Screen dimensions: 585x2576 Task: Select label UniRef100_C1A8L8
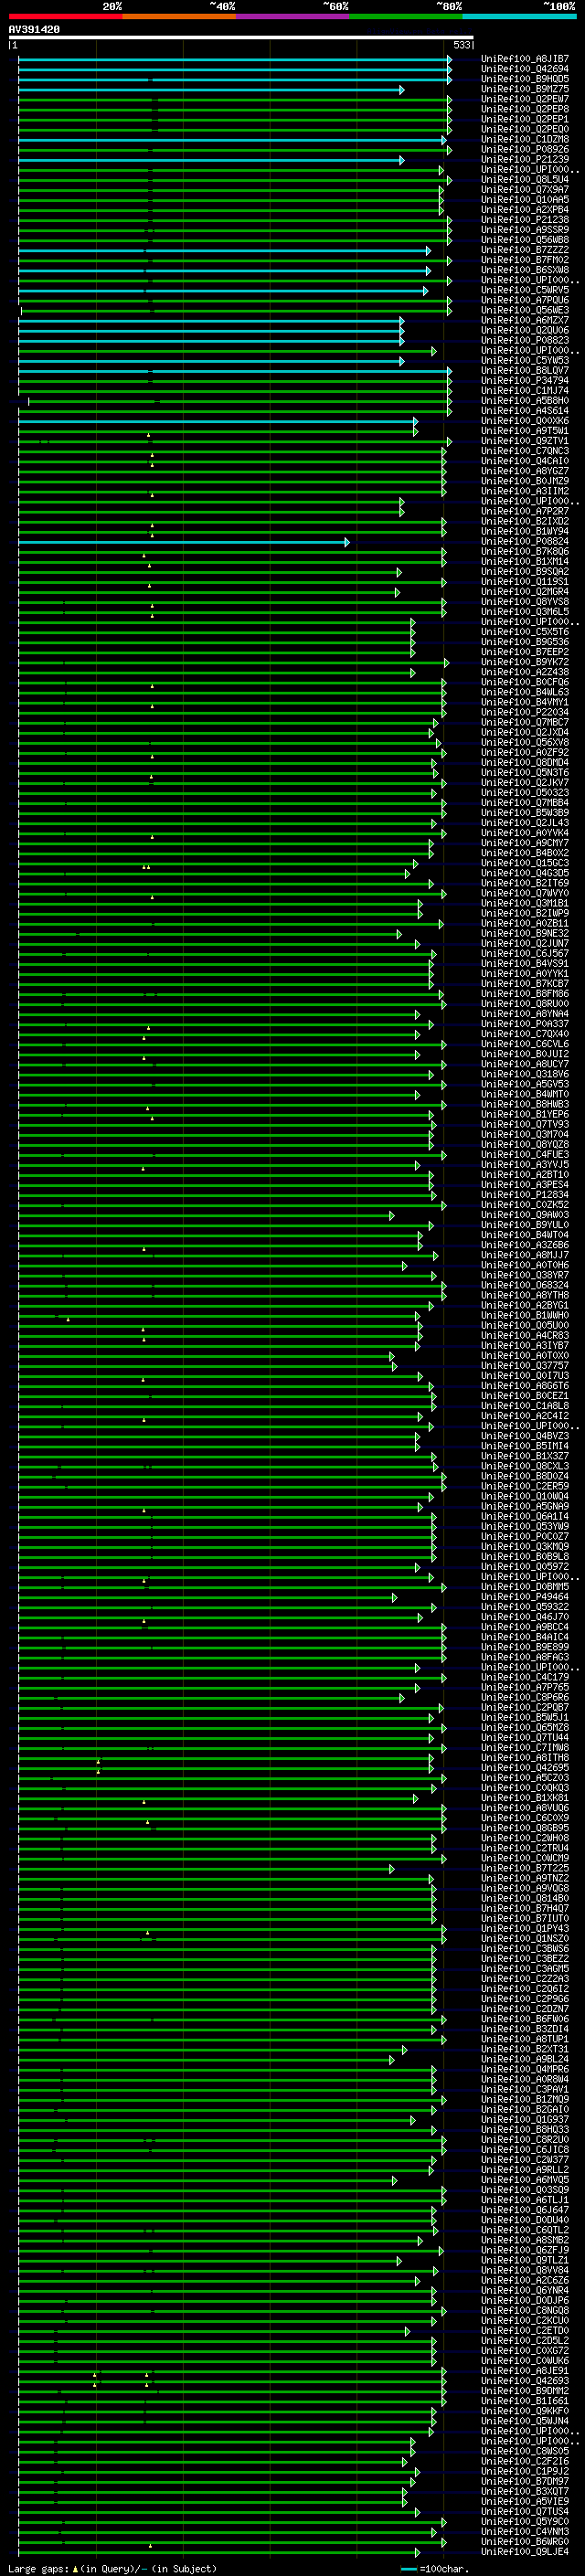pos(525,1405)
